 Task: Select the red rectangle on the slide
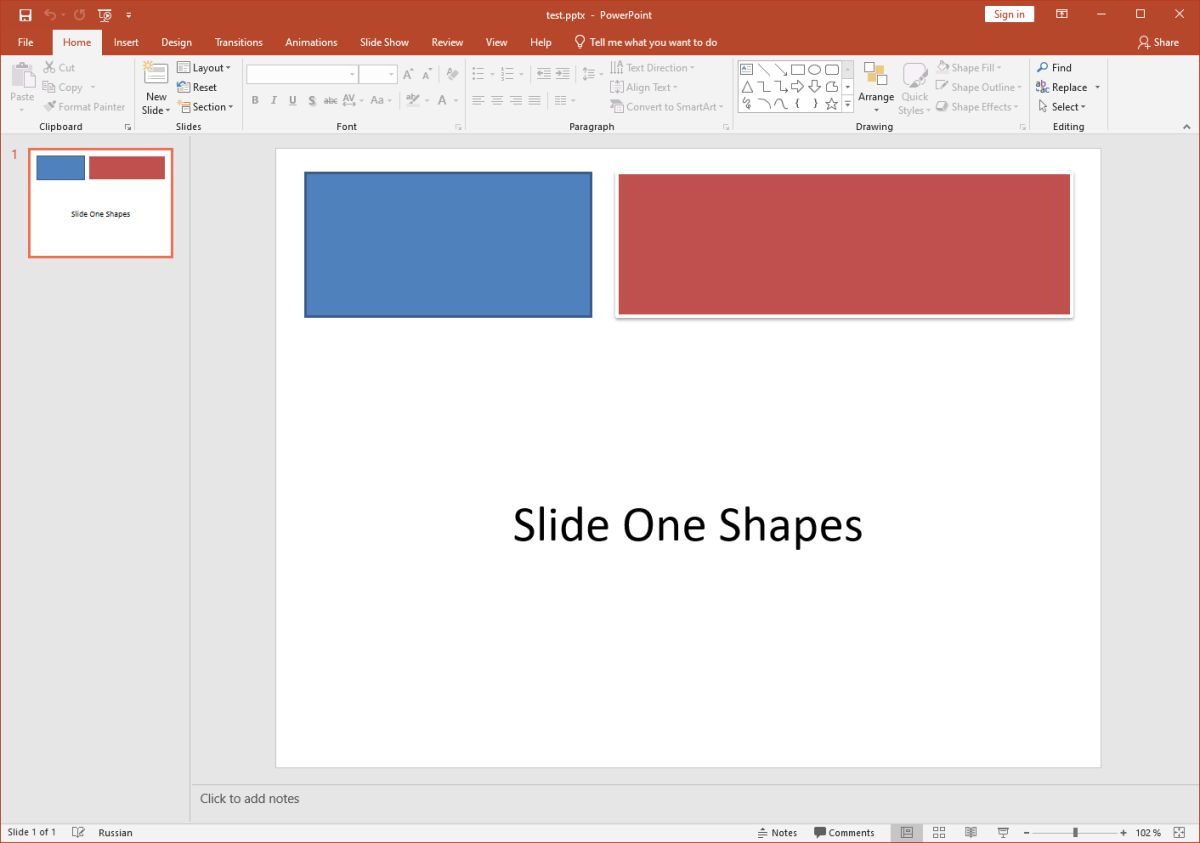(844, 245)
